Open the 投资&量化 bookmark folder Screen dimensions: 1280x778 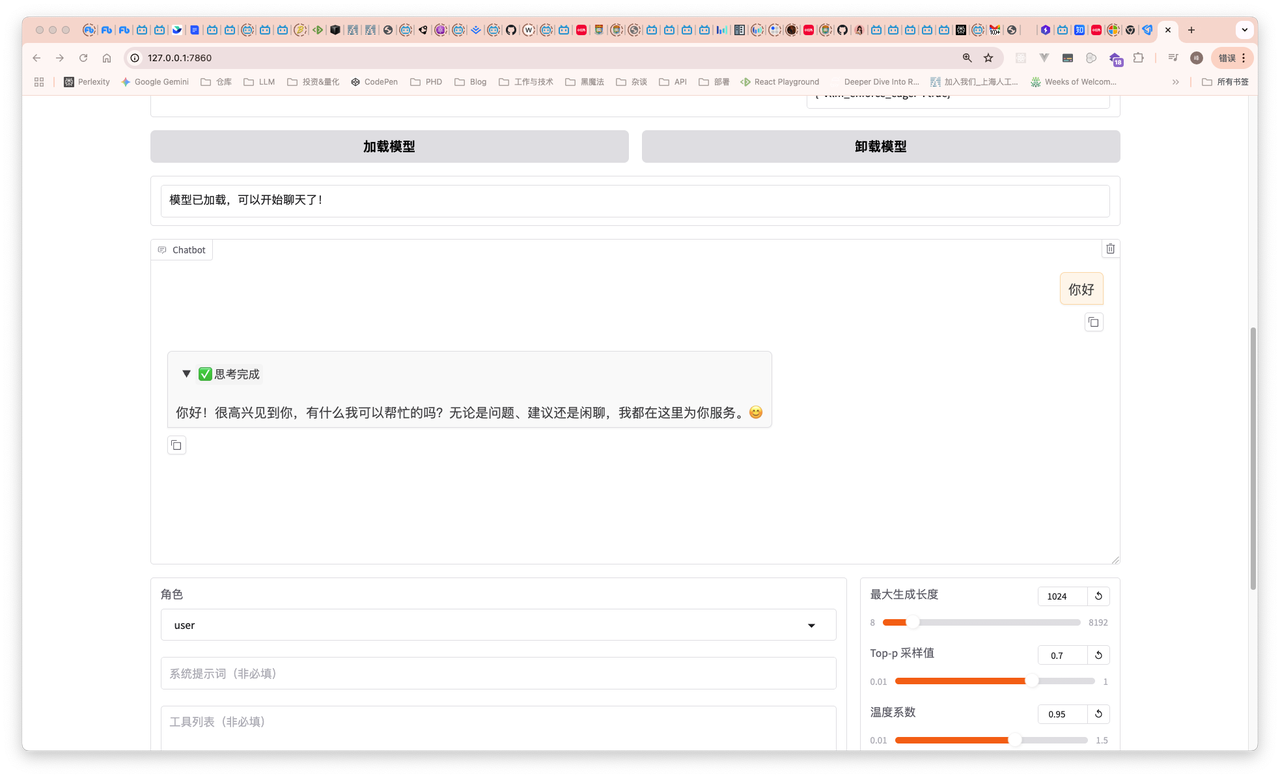point(313,82)
